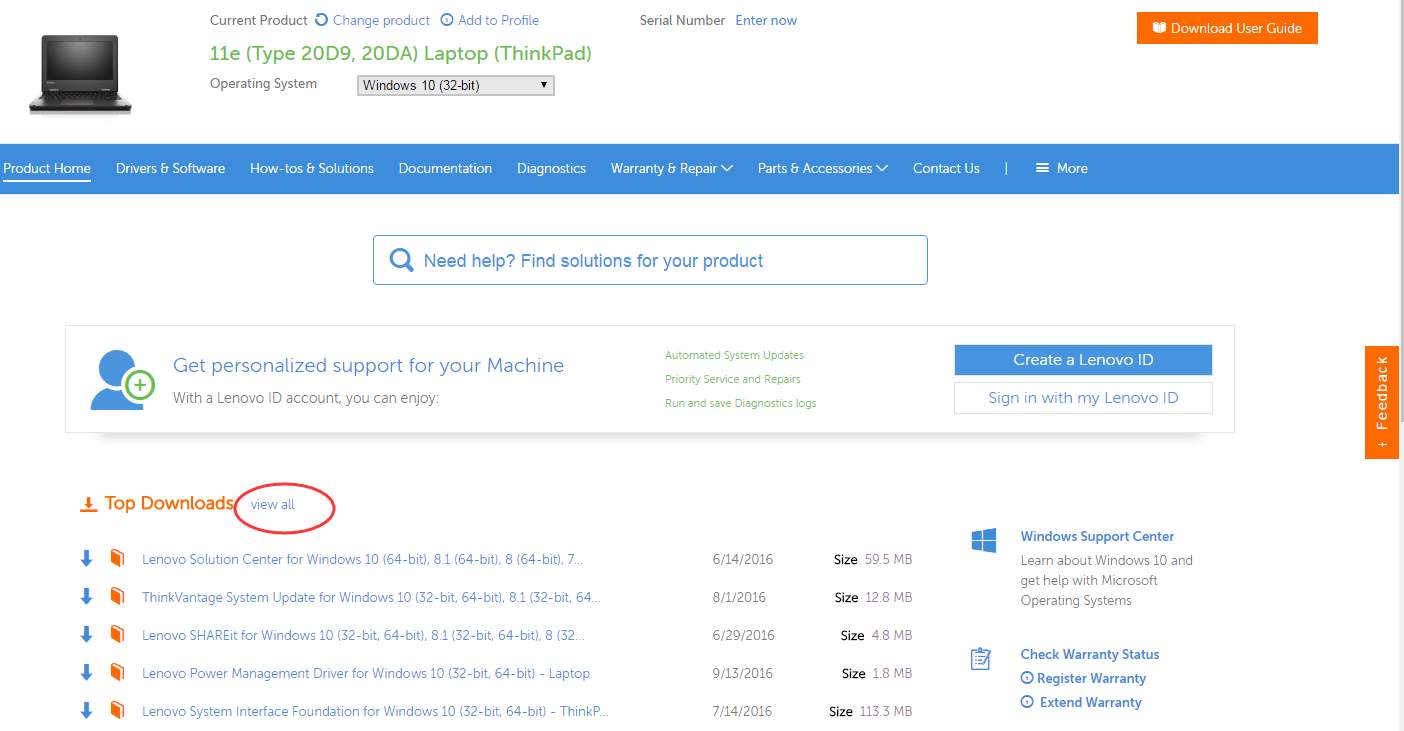Expand the Parts & Accessories menu

click(x=822, y=168)
